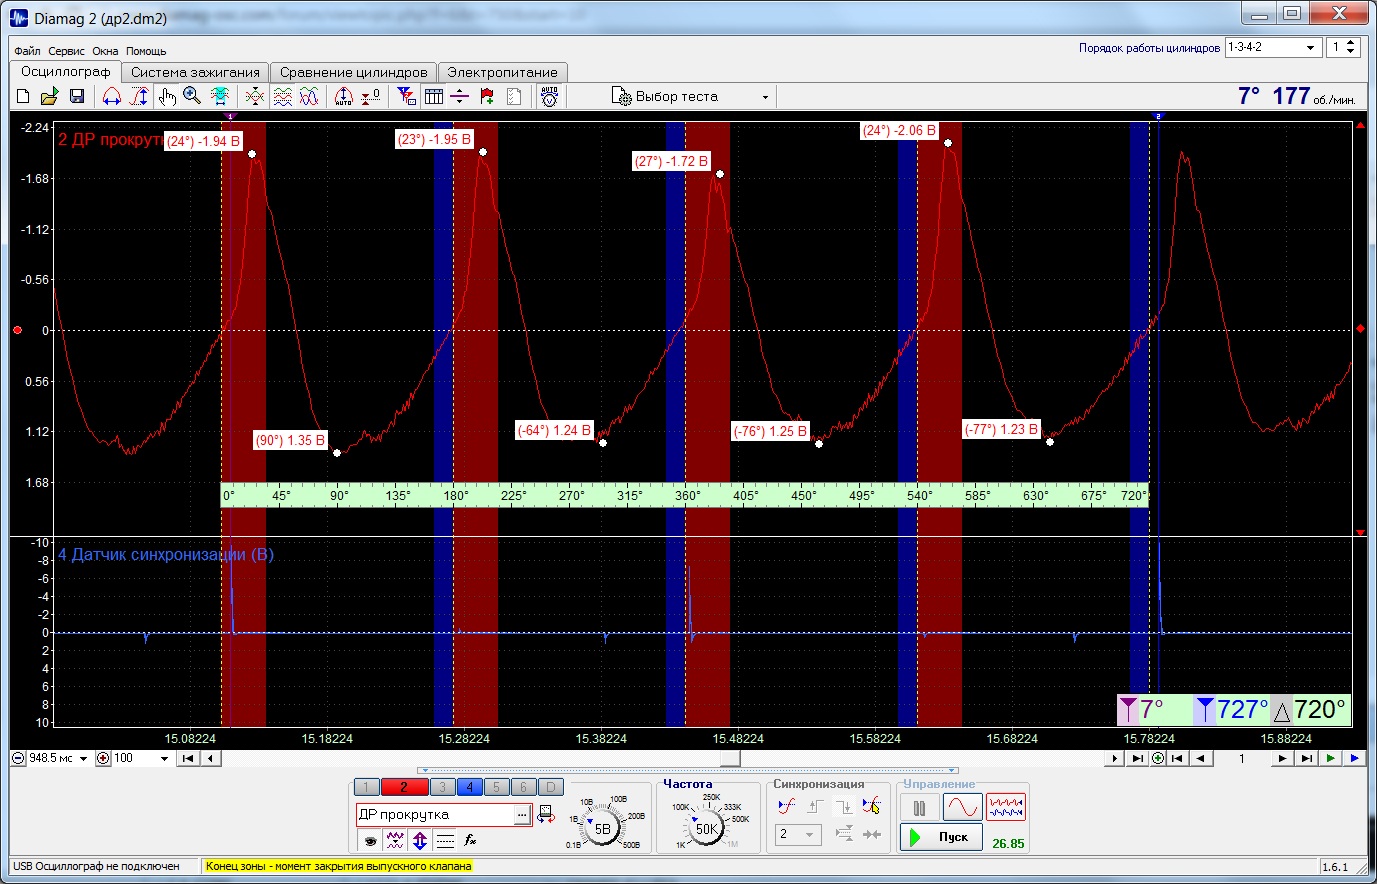The width and height of the screenshot is (1377, 884).
Task: Click the signal filter wave icon
Action: [x=395, y=840]
